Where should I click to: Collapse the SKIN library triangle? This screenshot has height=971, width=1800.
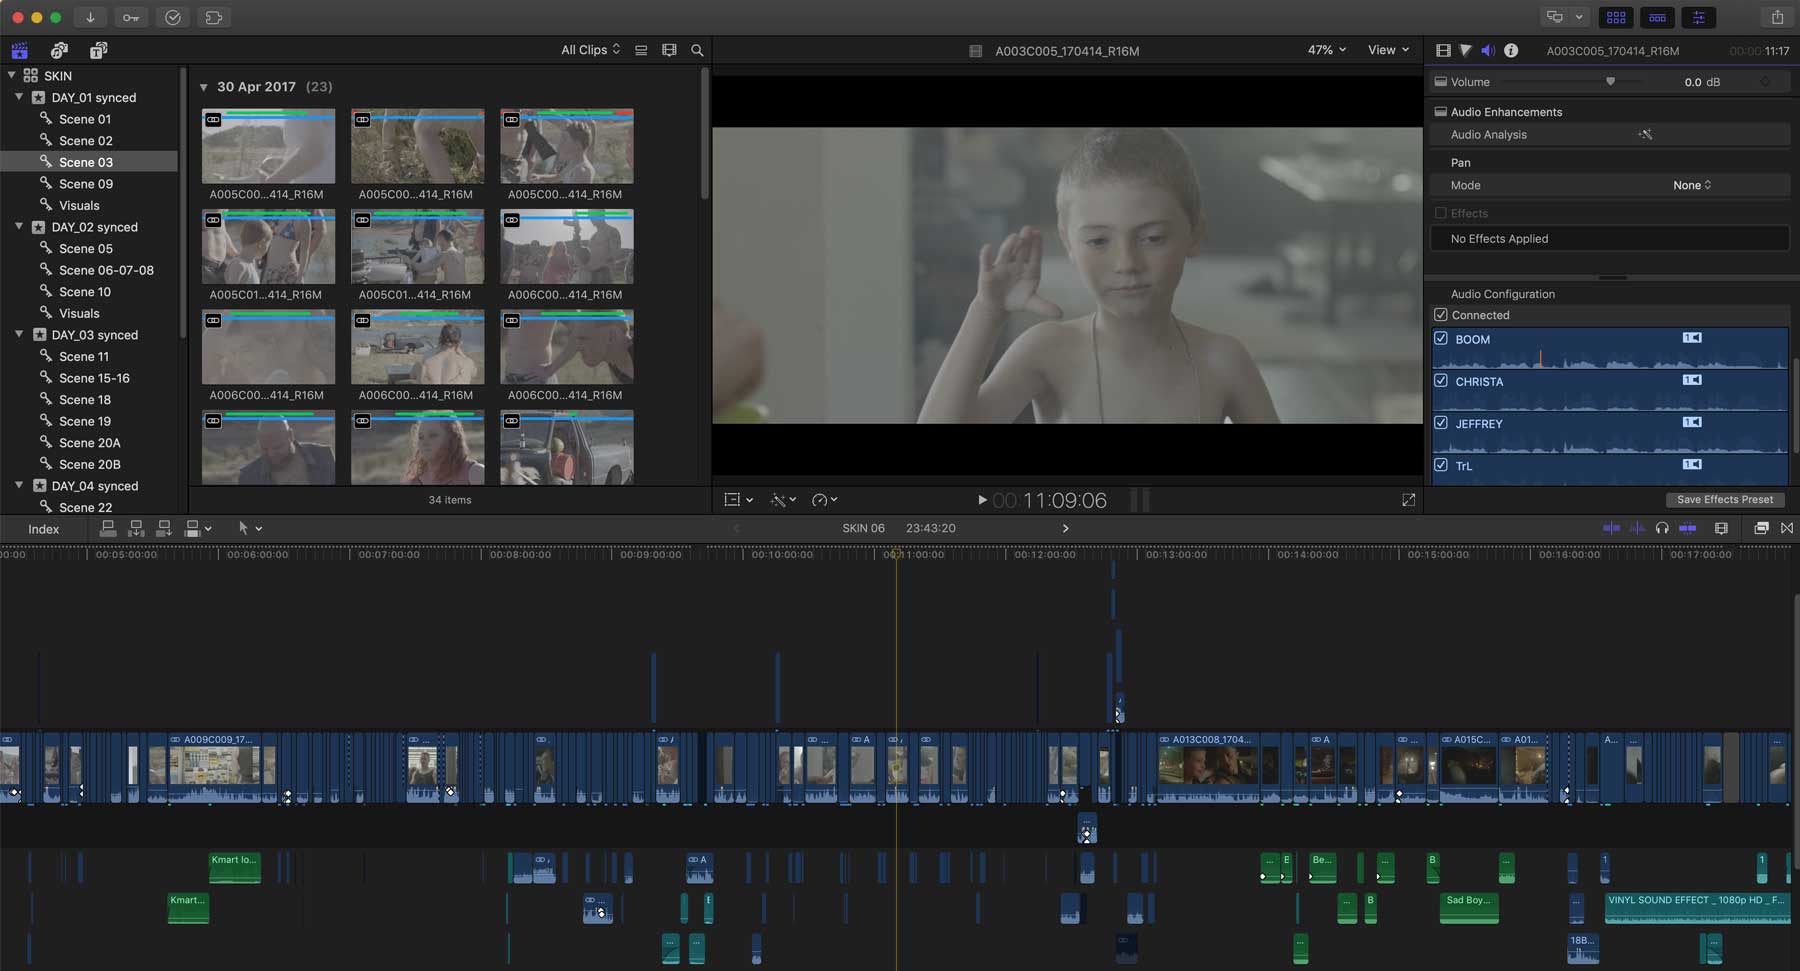click(11, 75)
